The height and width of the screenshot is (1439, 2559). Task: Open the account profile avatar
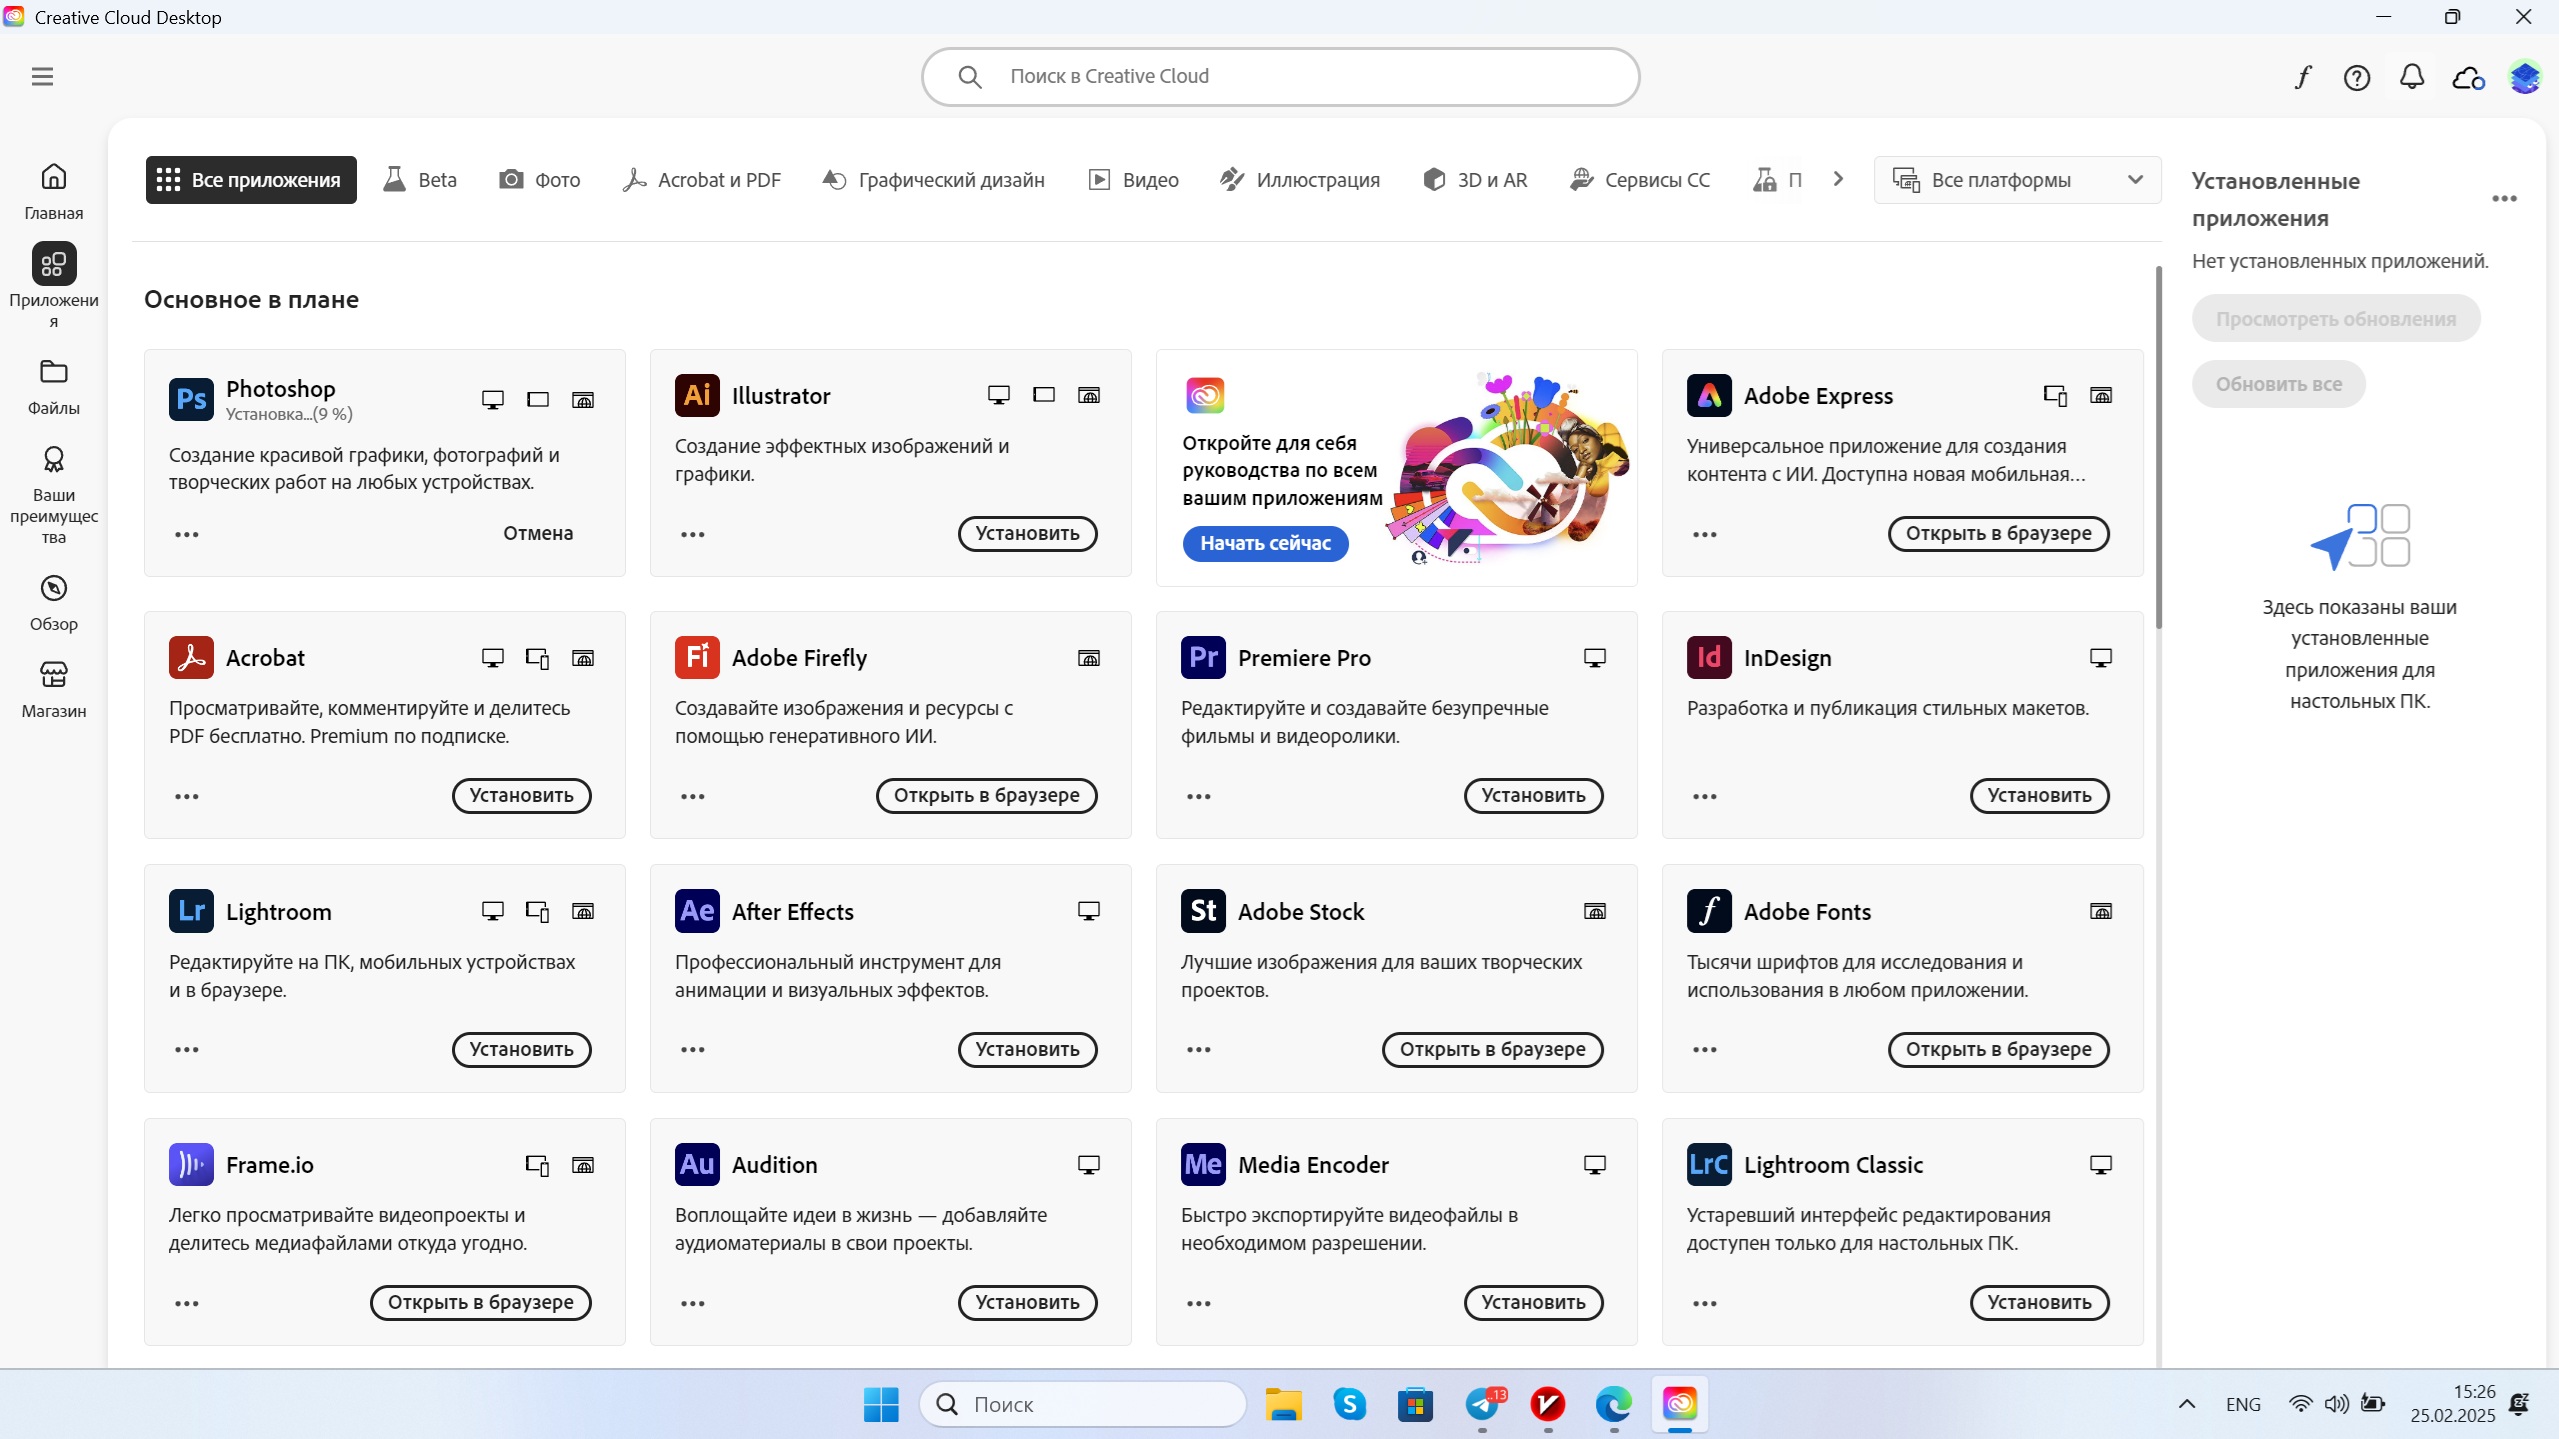pyautogui.click(x=2524, y=77)
